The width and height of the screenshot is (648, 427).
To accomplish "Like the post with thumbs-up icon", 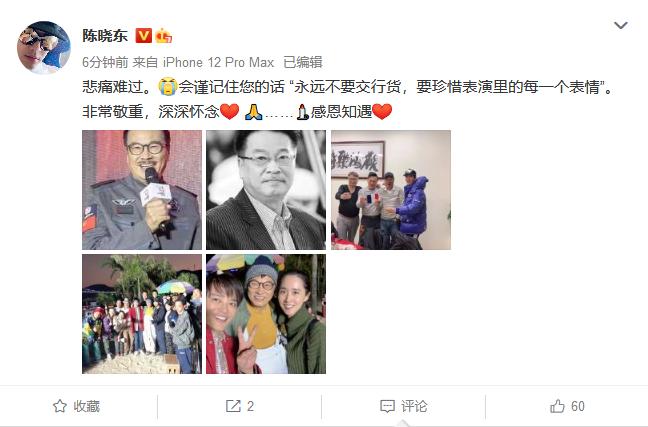I will tap(557, 406).
